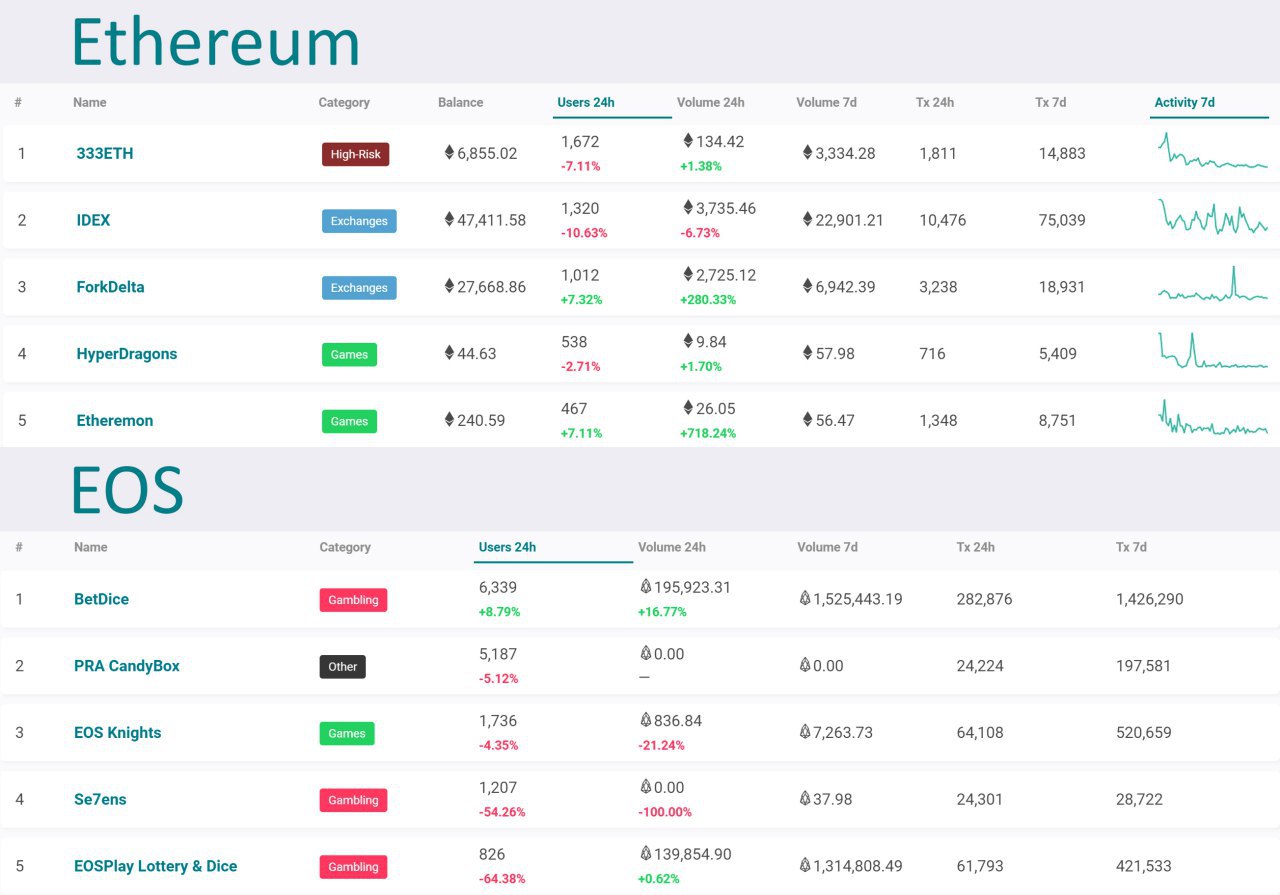Select 333ETH Tx 7d value 14,883

(1062, 154)
